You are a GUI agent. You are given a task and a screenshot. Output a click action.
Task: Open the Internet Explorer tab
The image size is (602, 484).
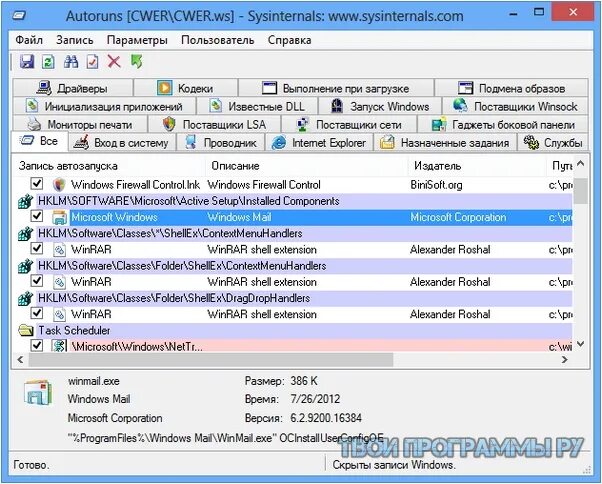tap(319, 142)
